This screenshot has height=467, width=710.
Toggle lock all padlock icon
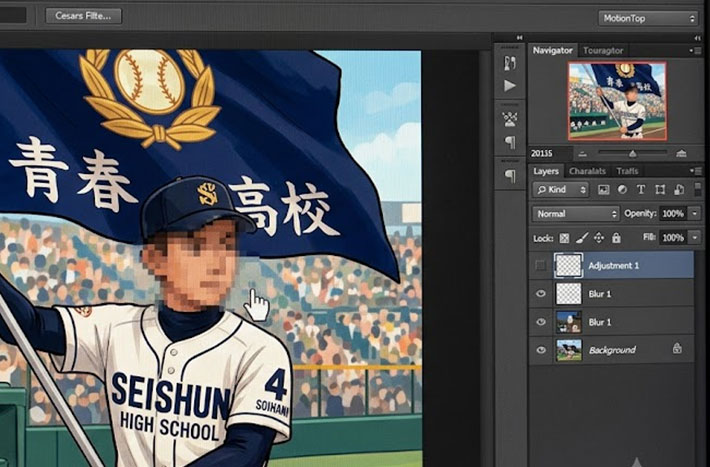[x=616, y=238]
